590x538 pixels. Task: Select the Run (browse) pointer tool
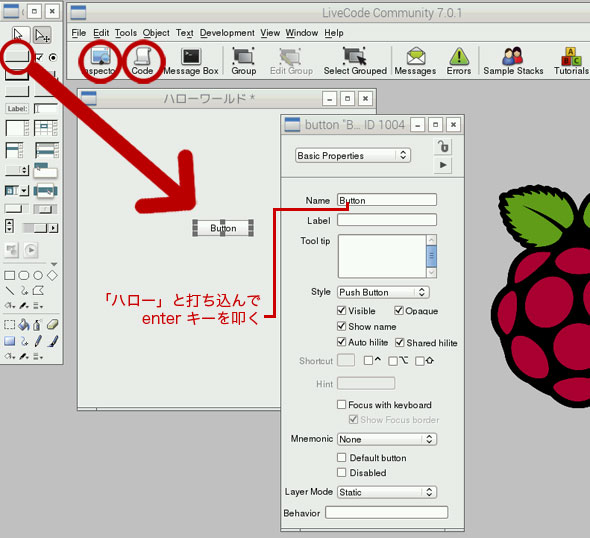click(x=19, y=35)
